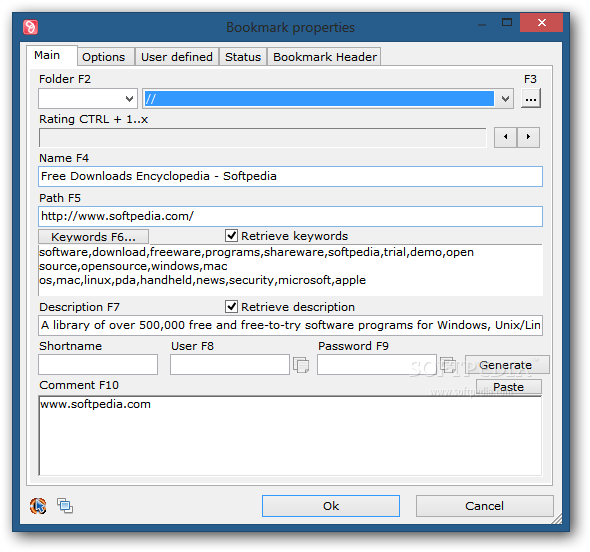Click into the Comment F10 text area
This screenshot has height=552, width=590.
pos(290,435)
